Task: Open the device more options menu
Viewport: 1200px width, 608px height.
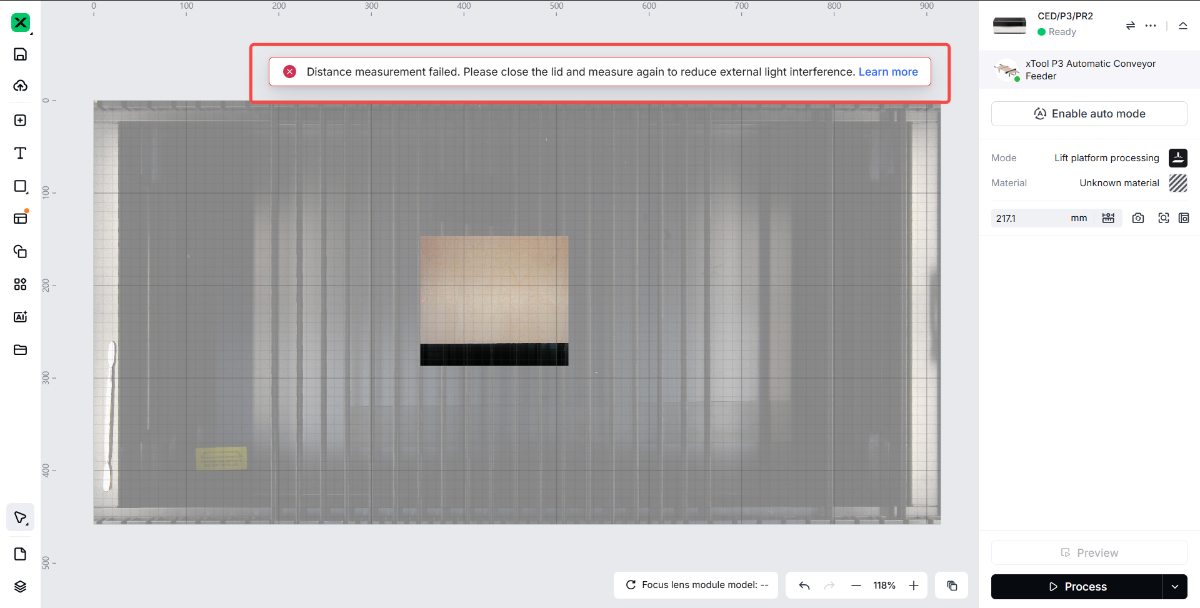Action: (1151, 25)
